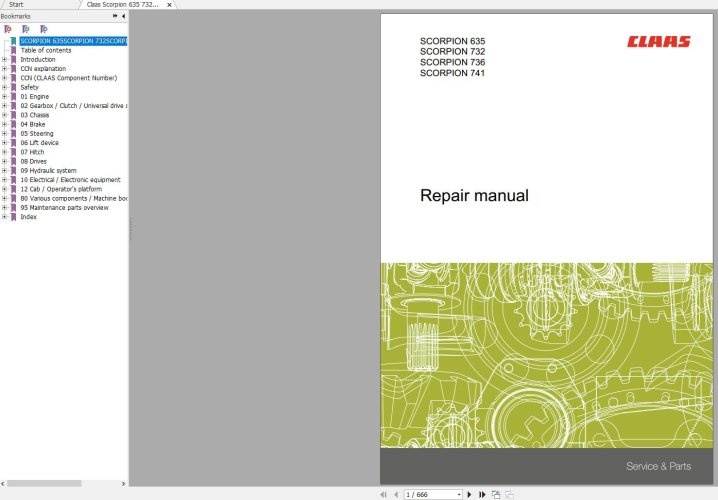
Task: Open the 10 Electrical / Electronic equipment bookmark
Action: (x=70, y=180)
